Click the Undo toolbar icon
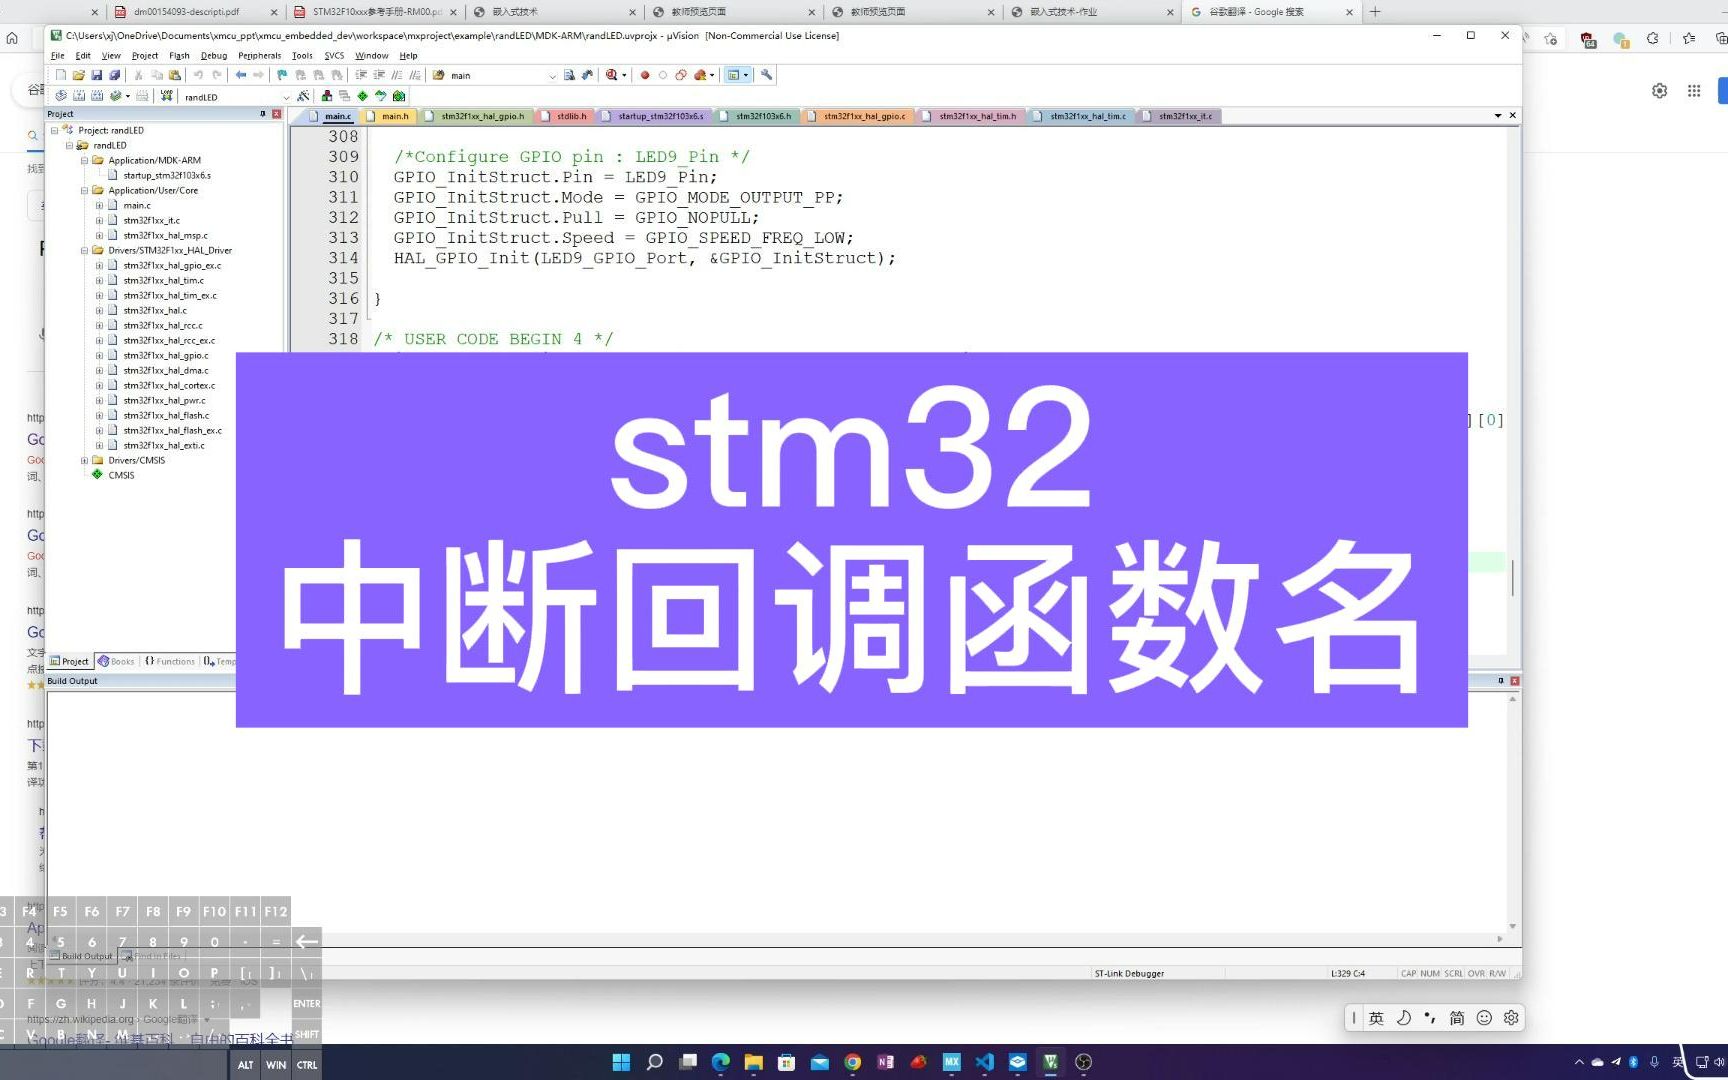Image resolution: width=1728 pixels, height=1080 pixels. (x=198, y=75)
